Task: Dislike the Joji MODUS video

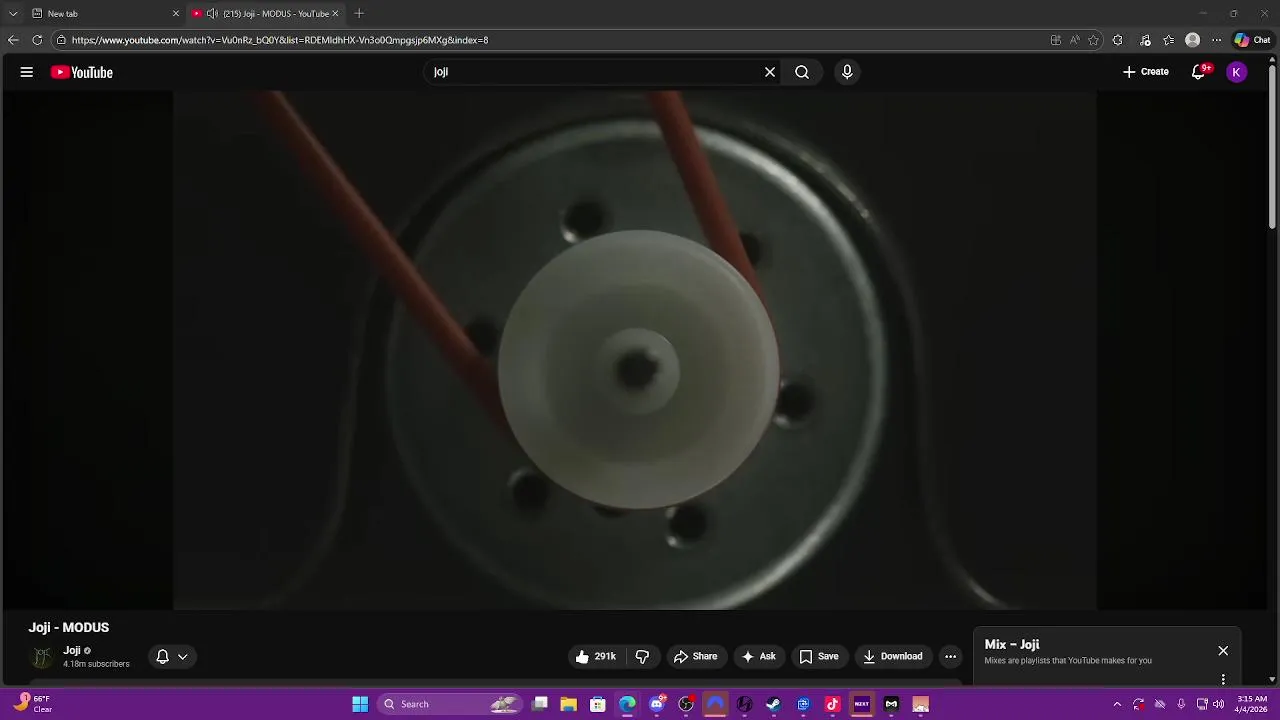Action: pyautogui.click(x=642, y=657)
